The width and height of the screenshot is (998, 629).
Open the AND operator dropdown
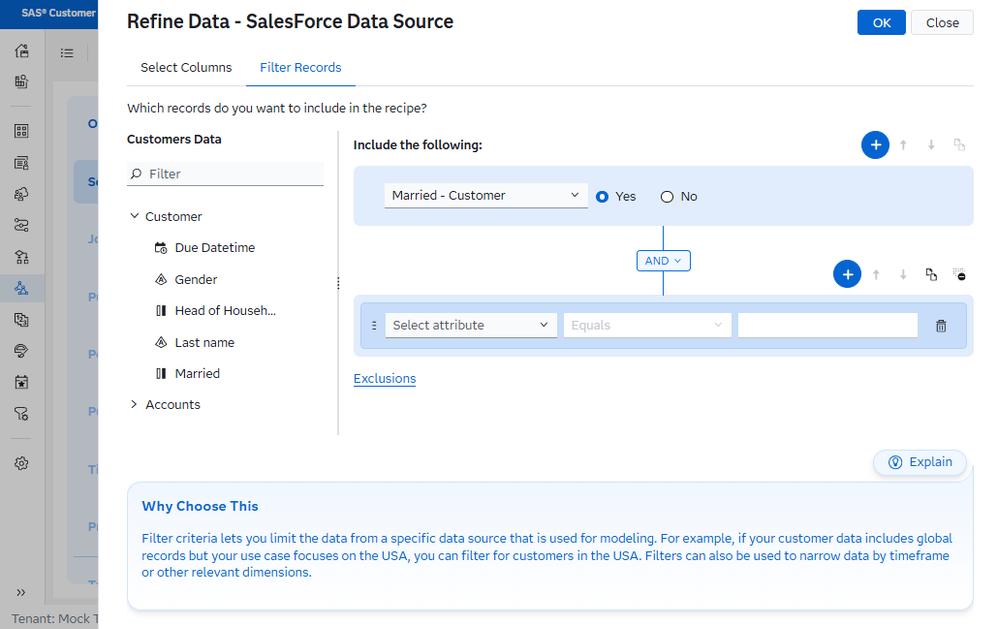point(663,261)
